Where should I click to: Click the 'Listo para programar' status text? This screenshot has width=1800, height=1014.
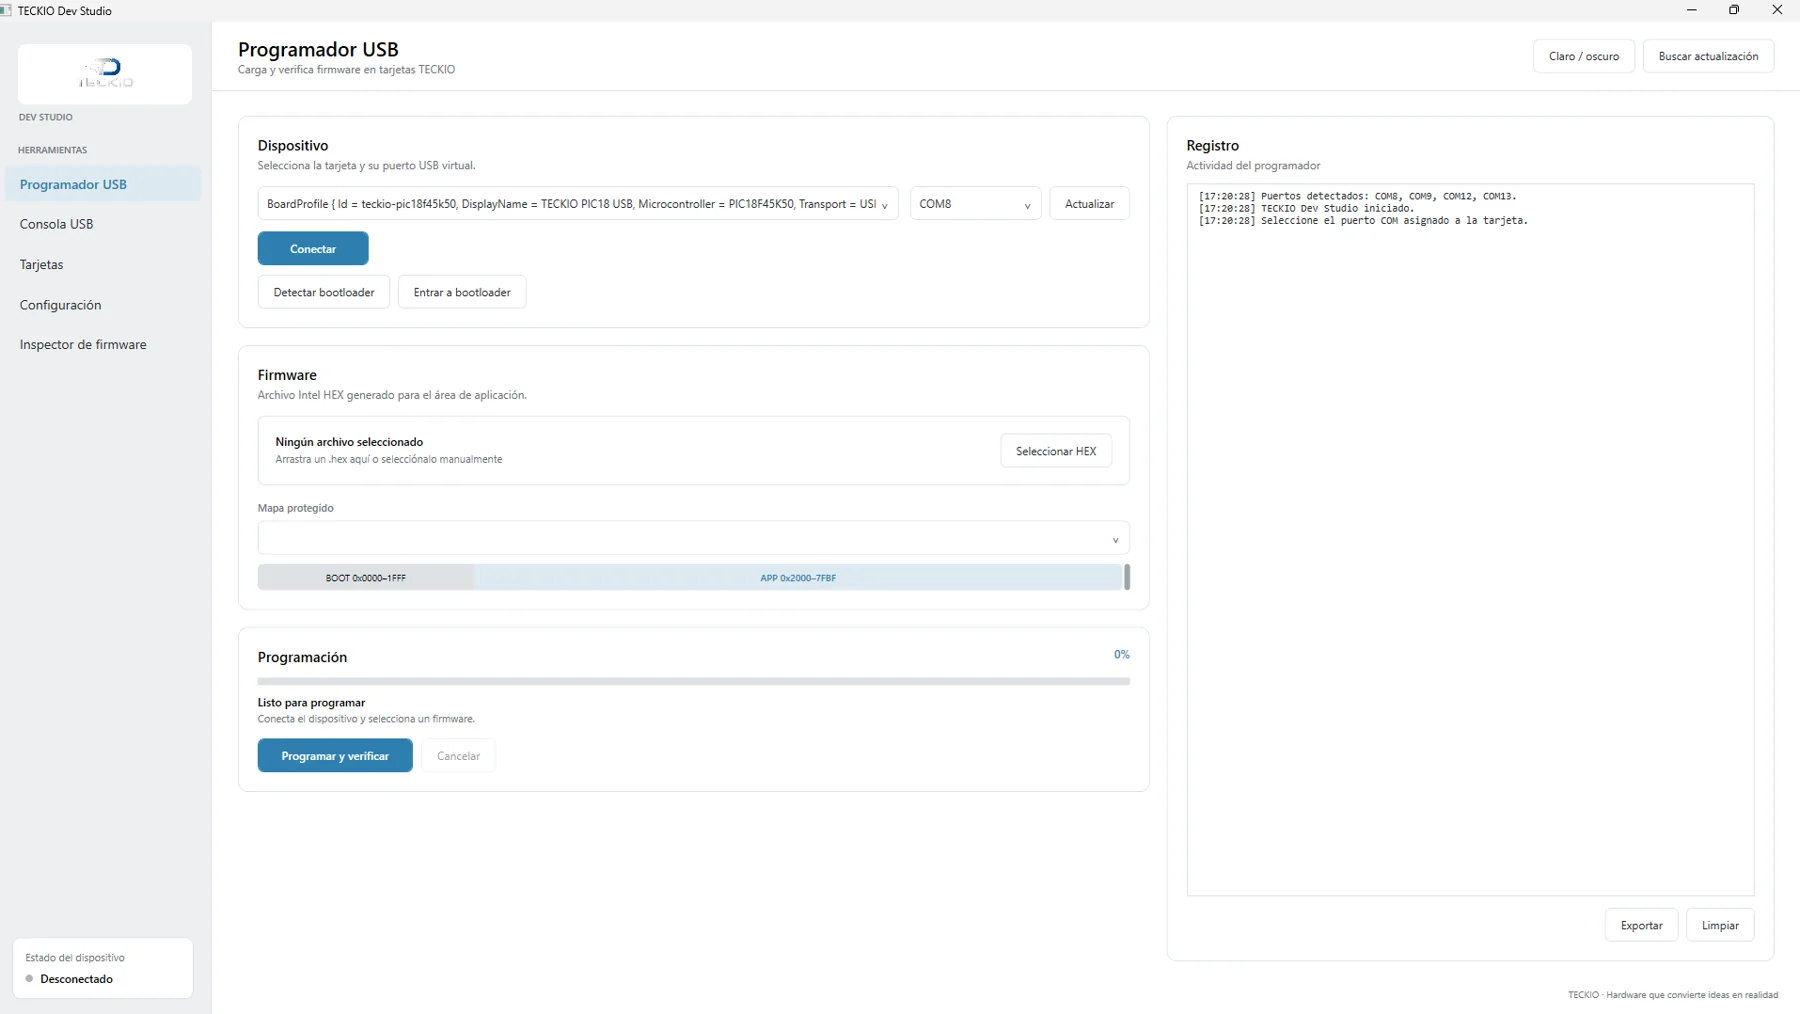pos(311,702)
